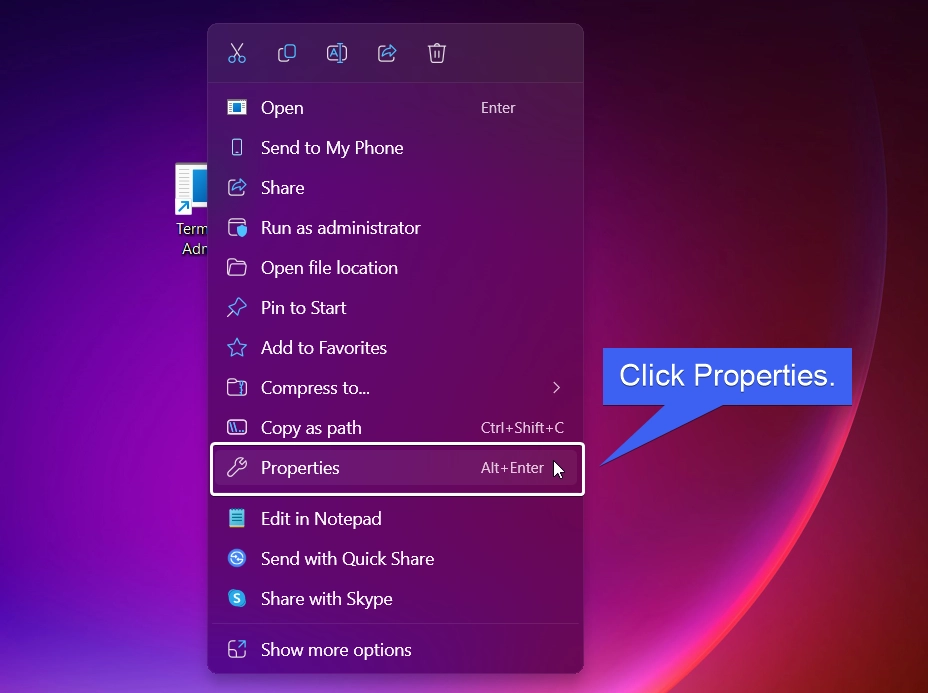
Task: Select Edit in Notepad
Action: (395, 519)
